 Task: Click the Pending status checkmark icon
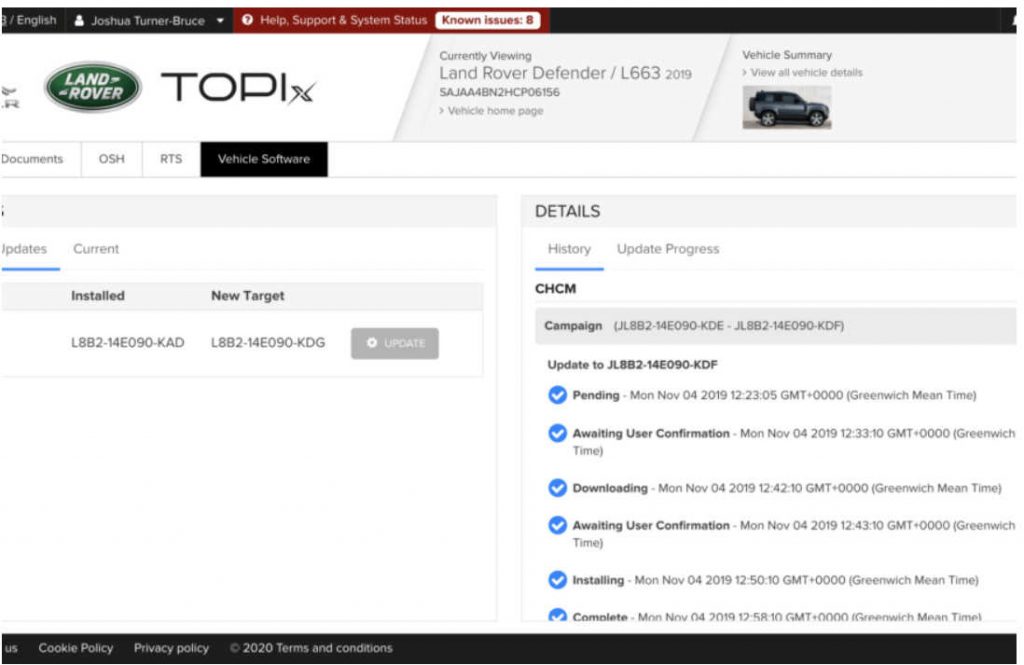coord(557,395)
